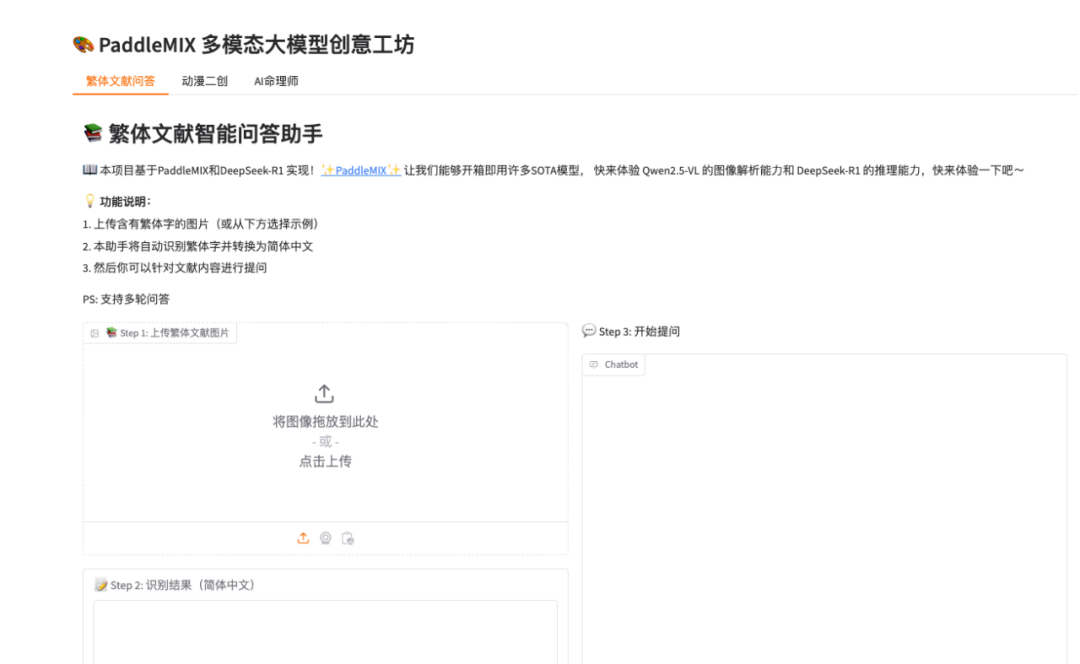Choose the clipboard paste source icon
Image resolution: width=1080 pixels, height=664 pixels.
pos(348,538)
